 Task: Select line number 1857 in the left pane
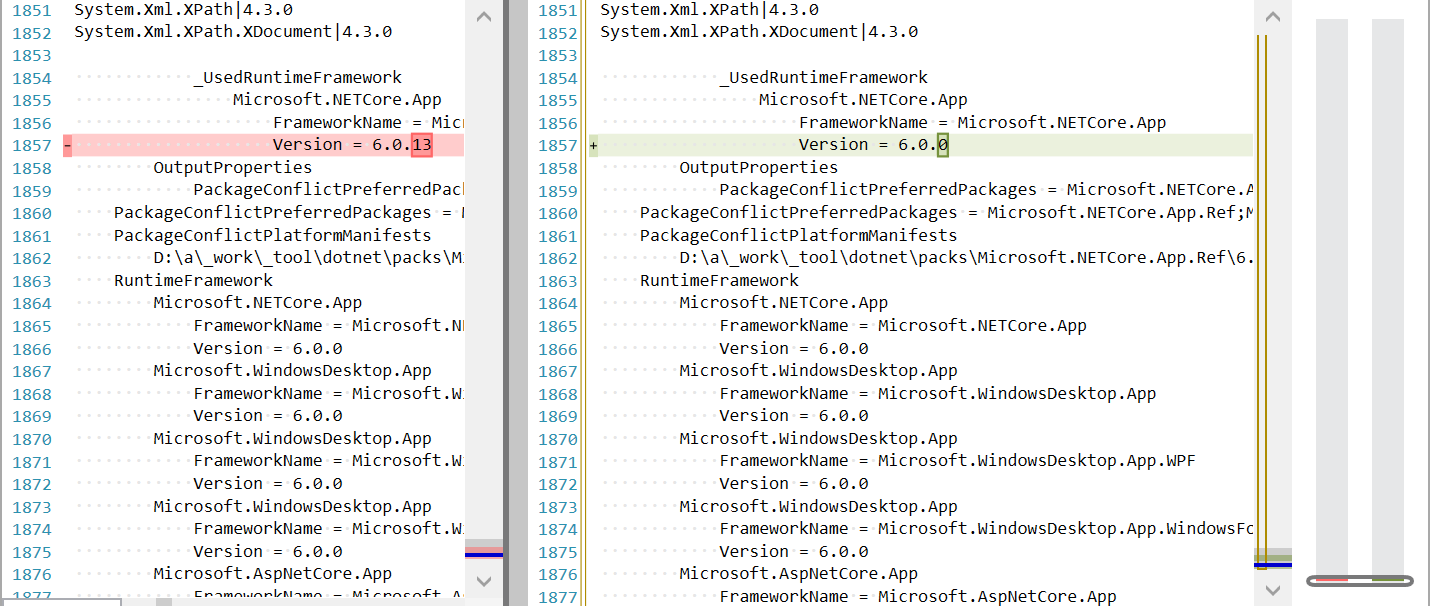[31, 144]
